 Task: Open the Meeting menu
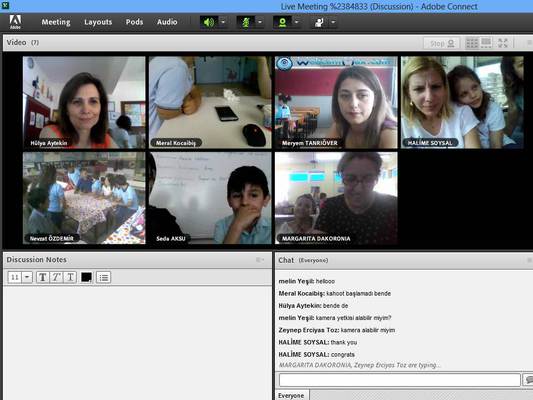click(56, 22)
